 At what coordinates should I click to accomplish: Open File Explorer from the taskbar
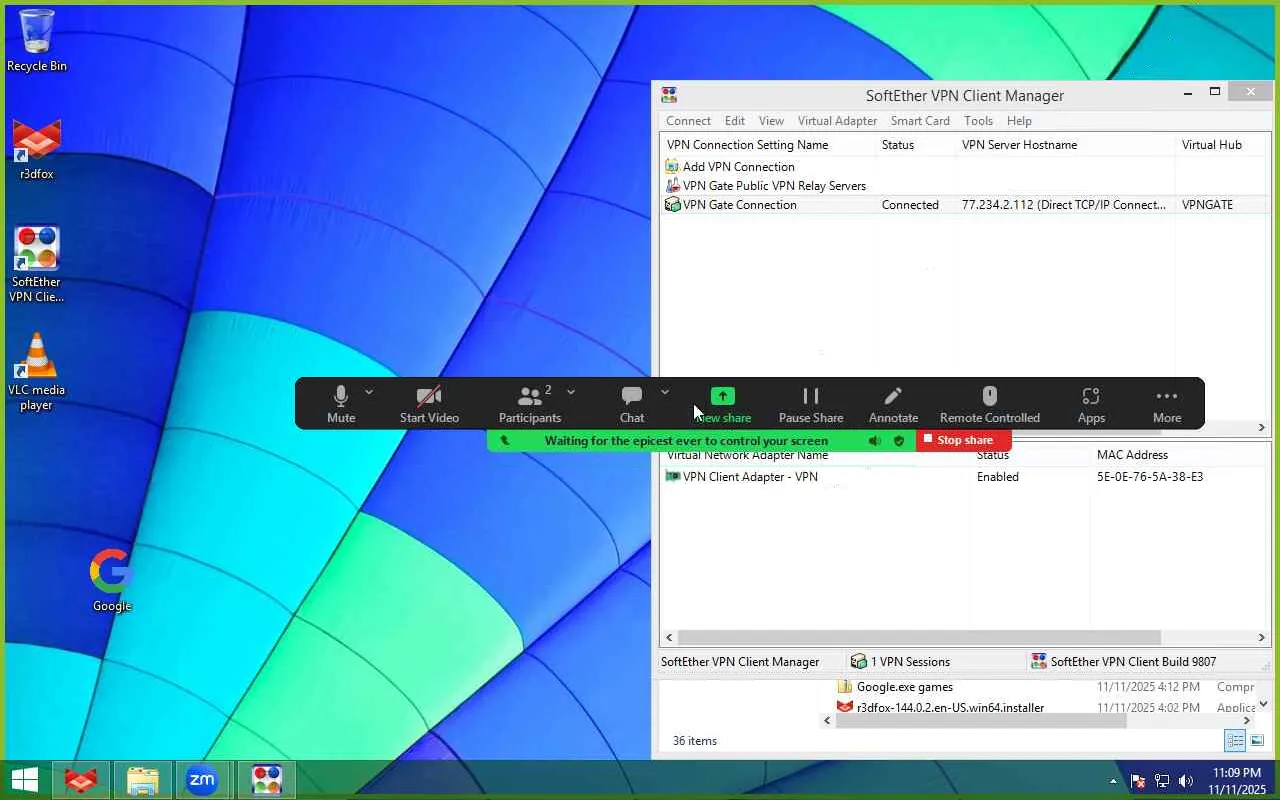(x=142, y=780)
